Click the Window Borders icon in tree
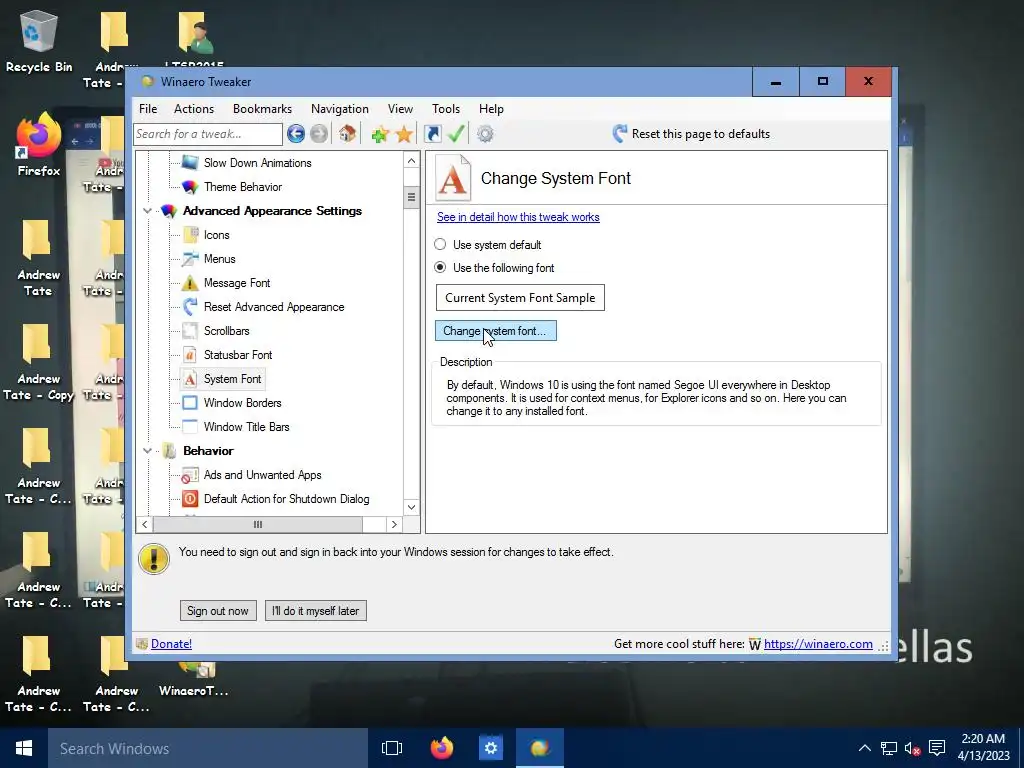 click(190, 402)
